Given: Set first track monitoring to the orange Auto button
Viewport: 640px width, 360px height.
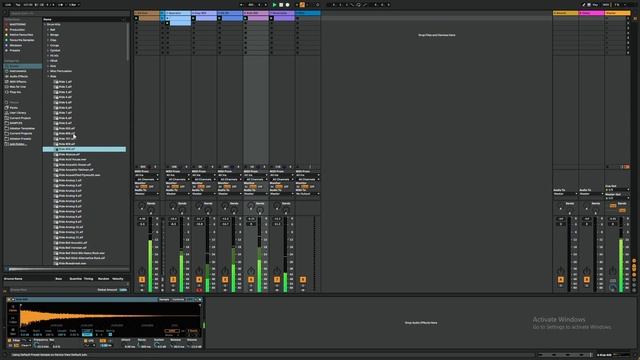Looking at the screenshot, I should pyautogui.click(x=144, y=187).
